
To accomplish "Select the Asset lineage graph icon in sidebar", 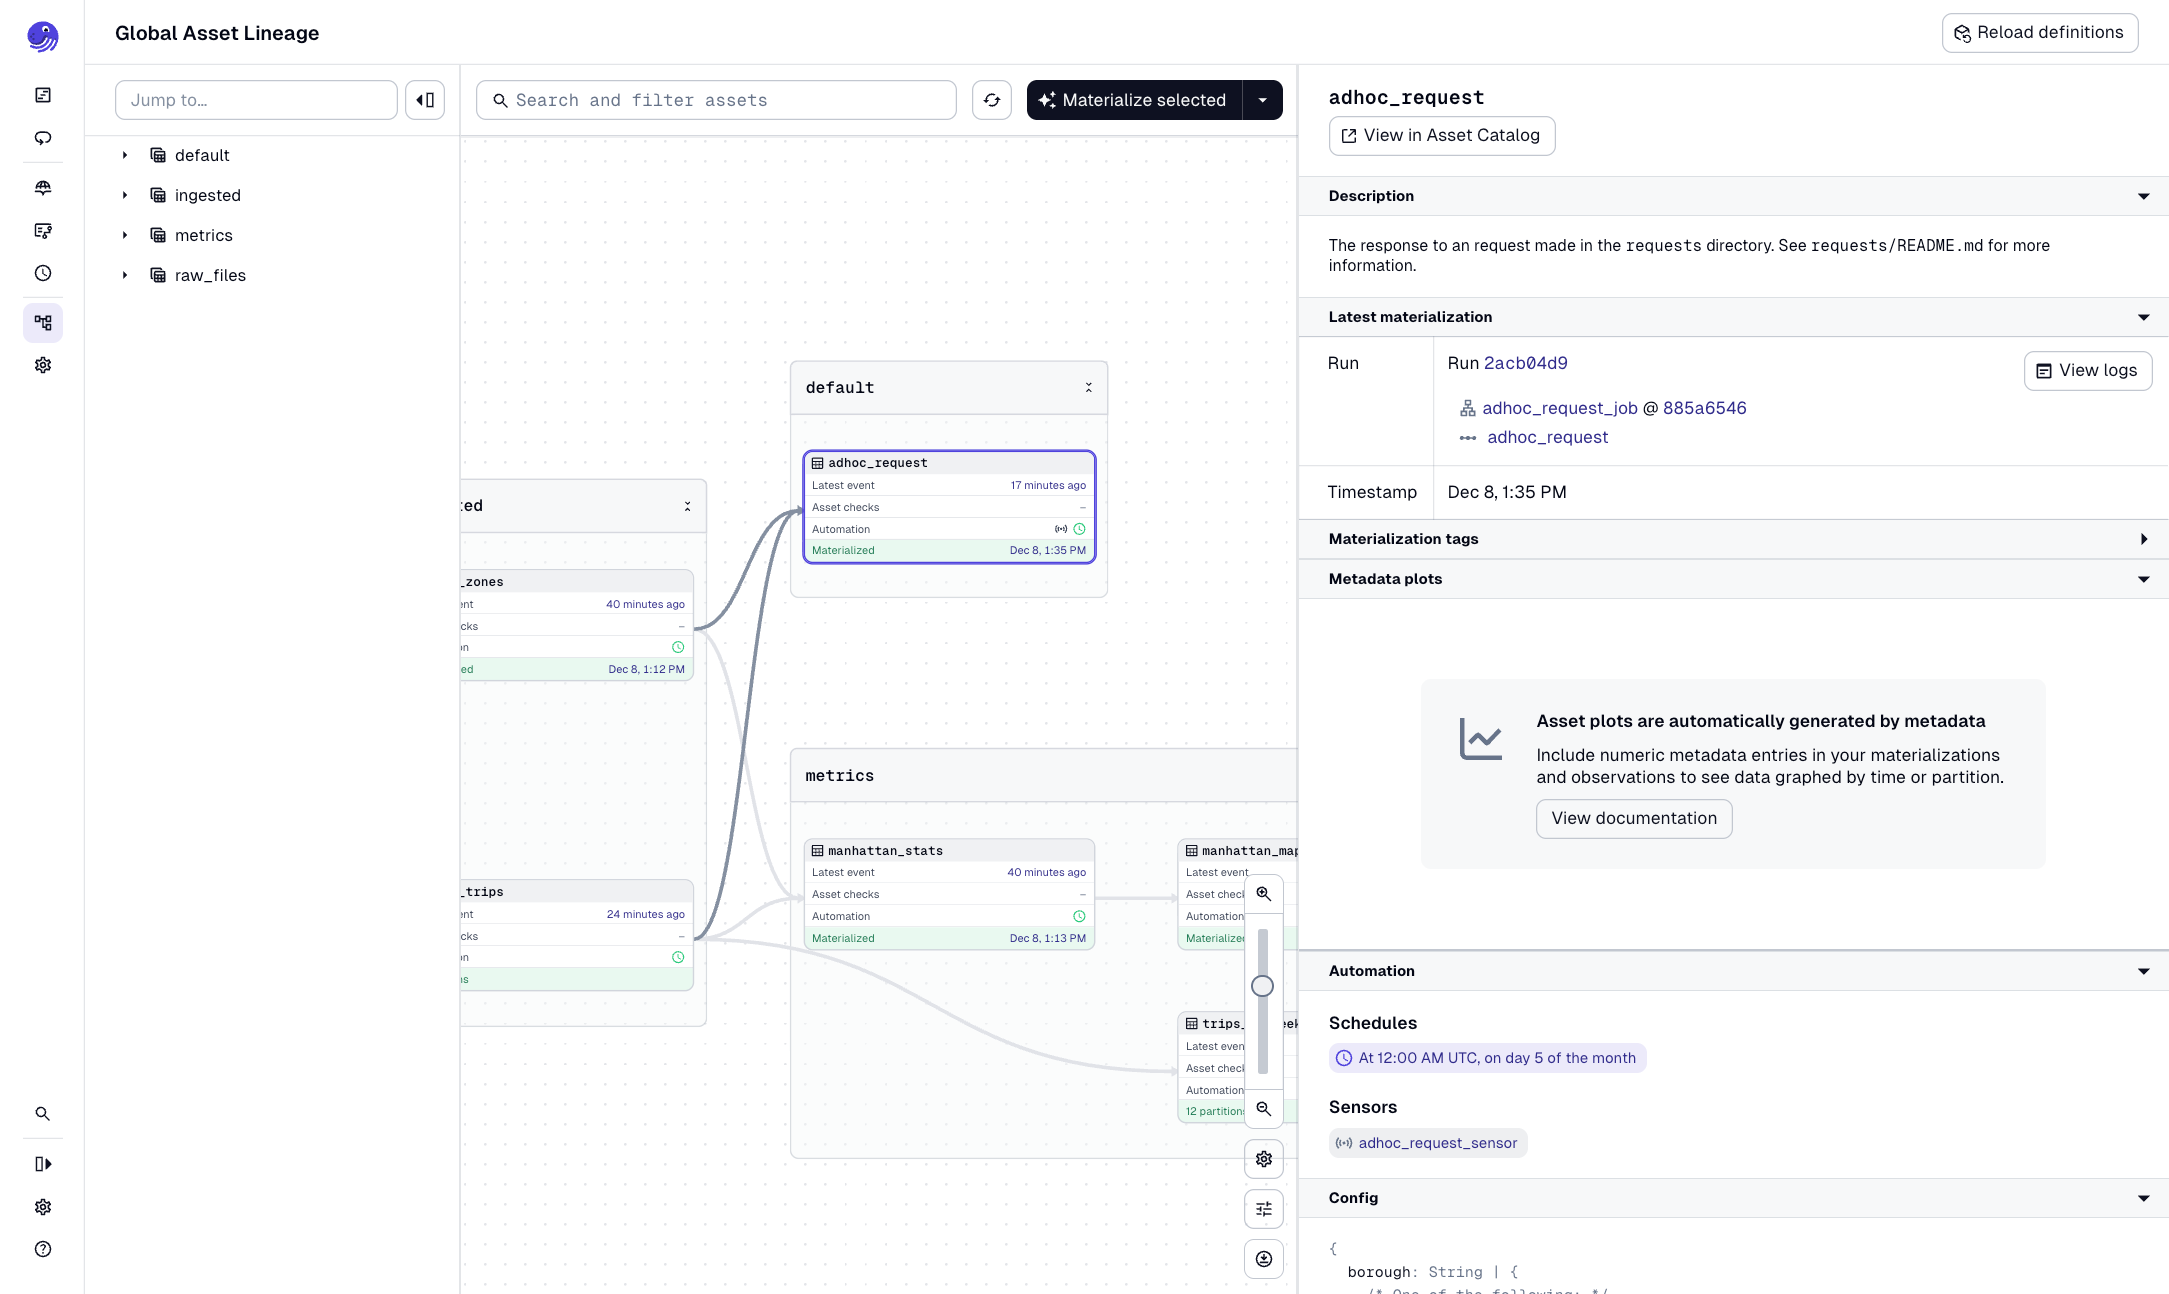I will (43, 323).
